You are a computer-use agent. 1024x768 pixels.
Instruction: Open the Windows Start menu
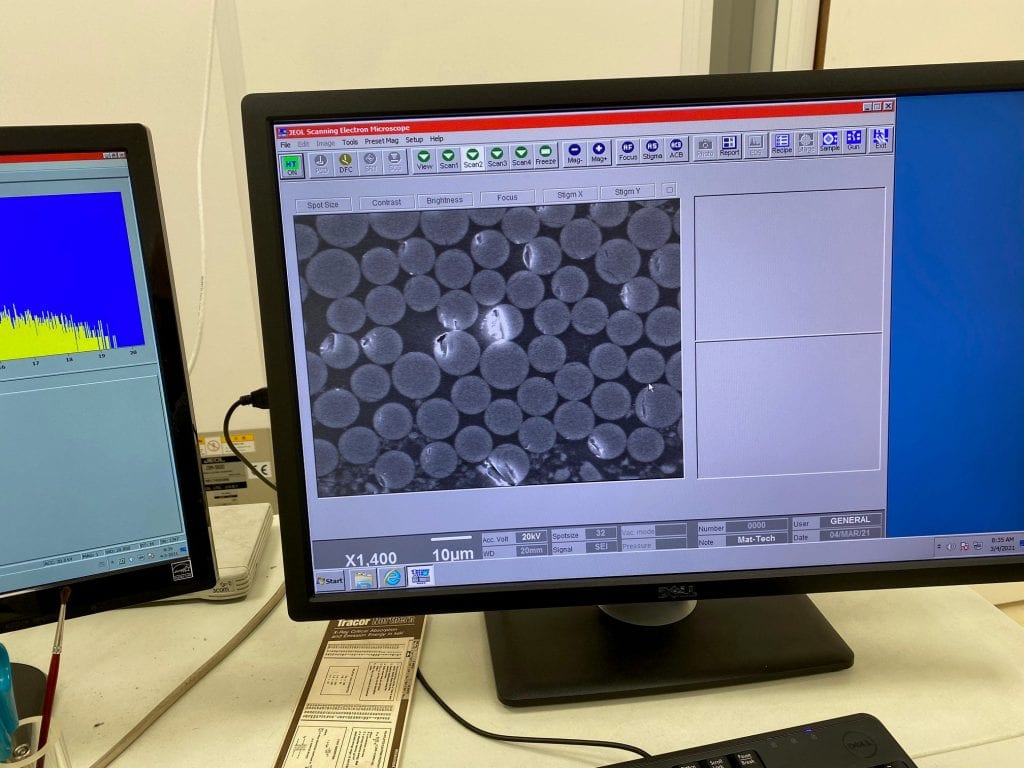point(330,580)
